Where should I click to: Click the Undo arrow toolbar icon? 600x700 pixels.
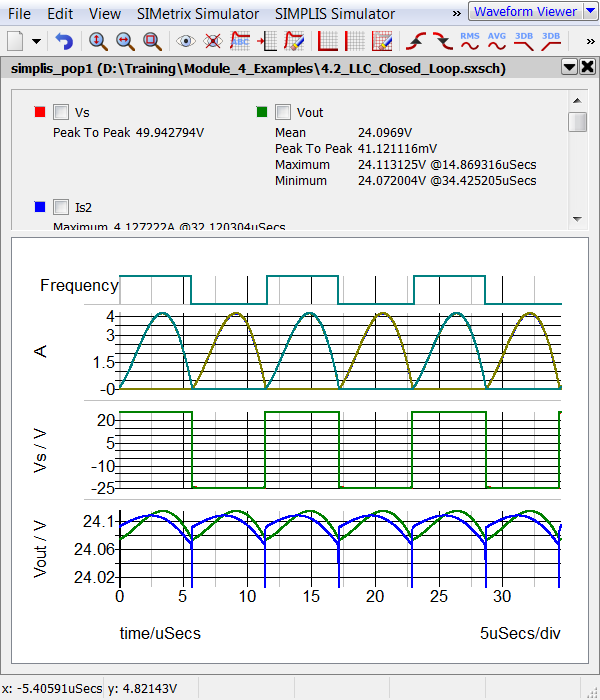64,42
